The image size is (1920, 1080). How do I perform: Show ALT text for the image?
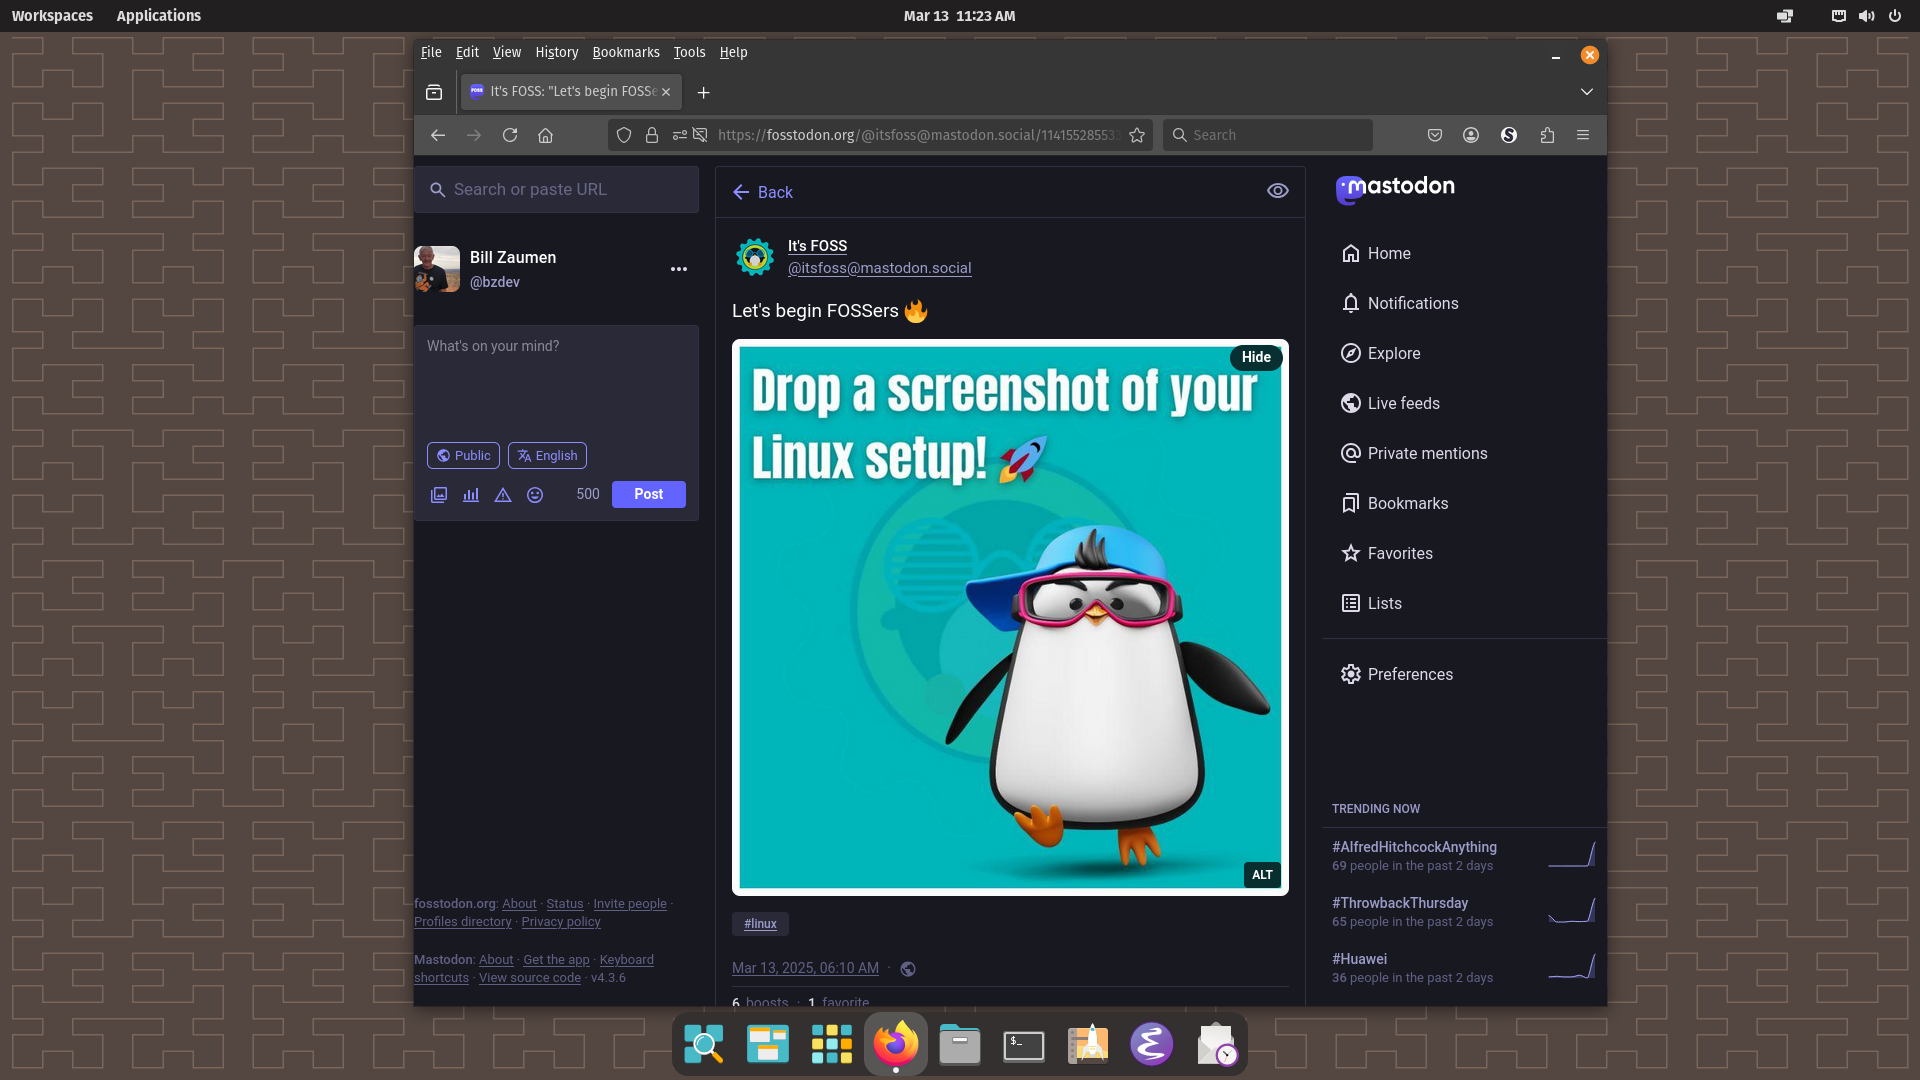[1262, 874]
